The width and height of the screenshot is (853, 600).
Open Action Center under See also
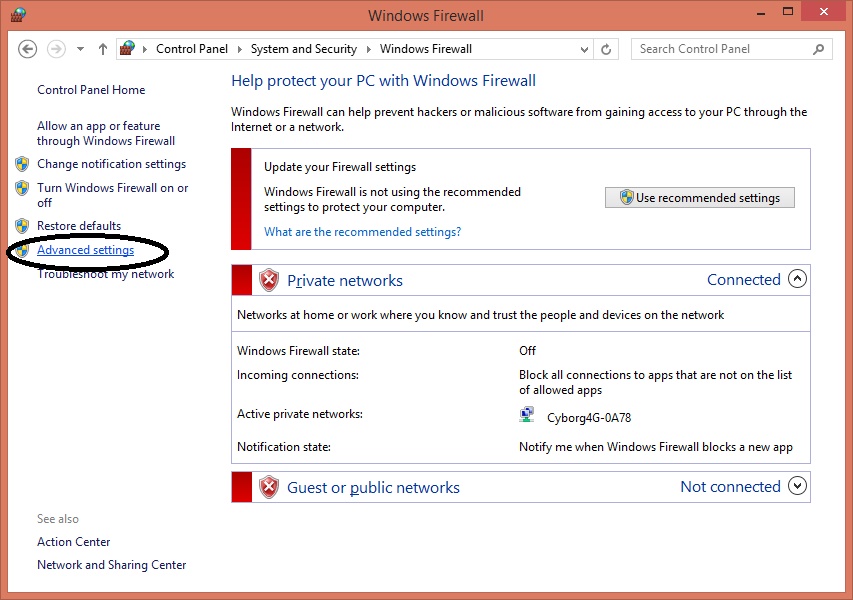[73, 542]
